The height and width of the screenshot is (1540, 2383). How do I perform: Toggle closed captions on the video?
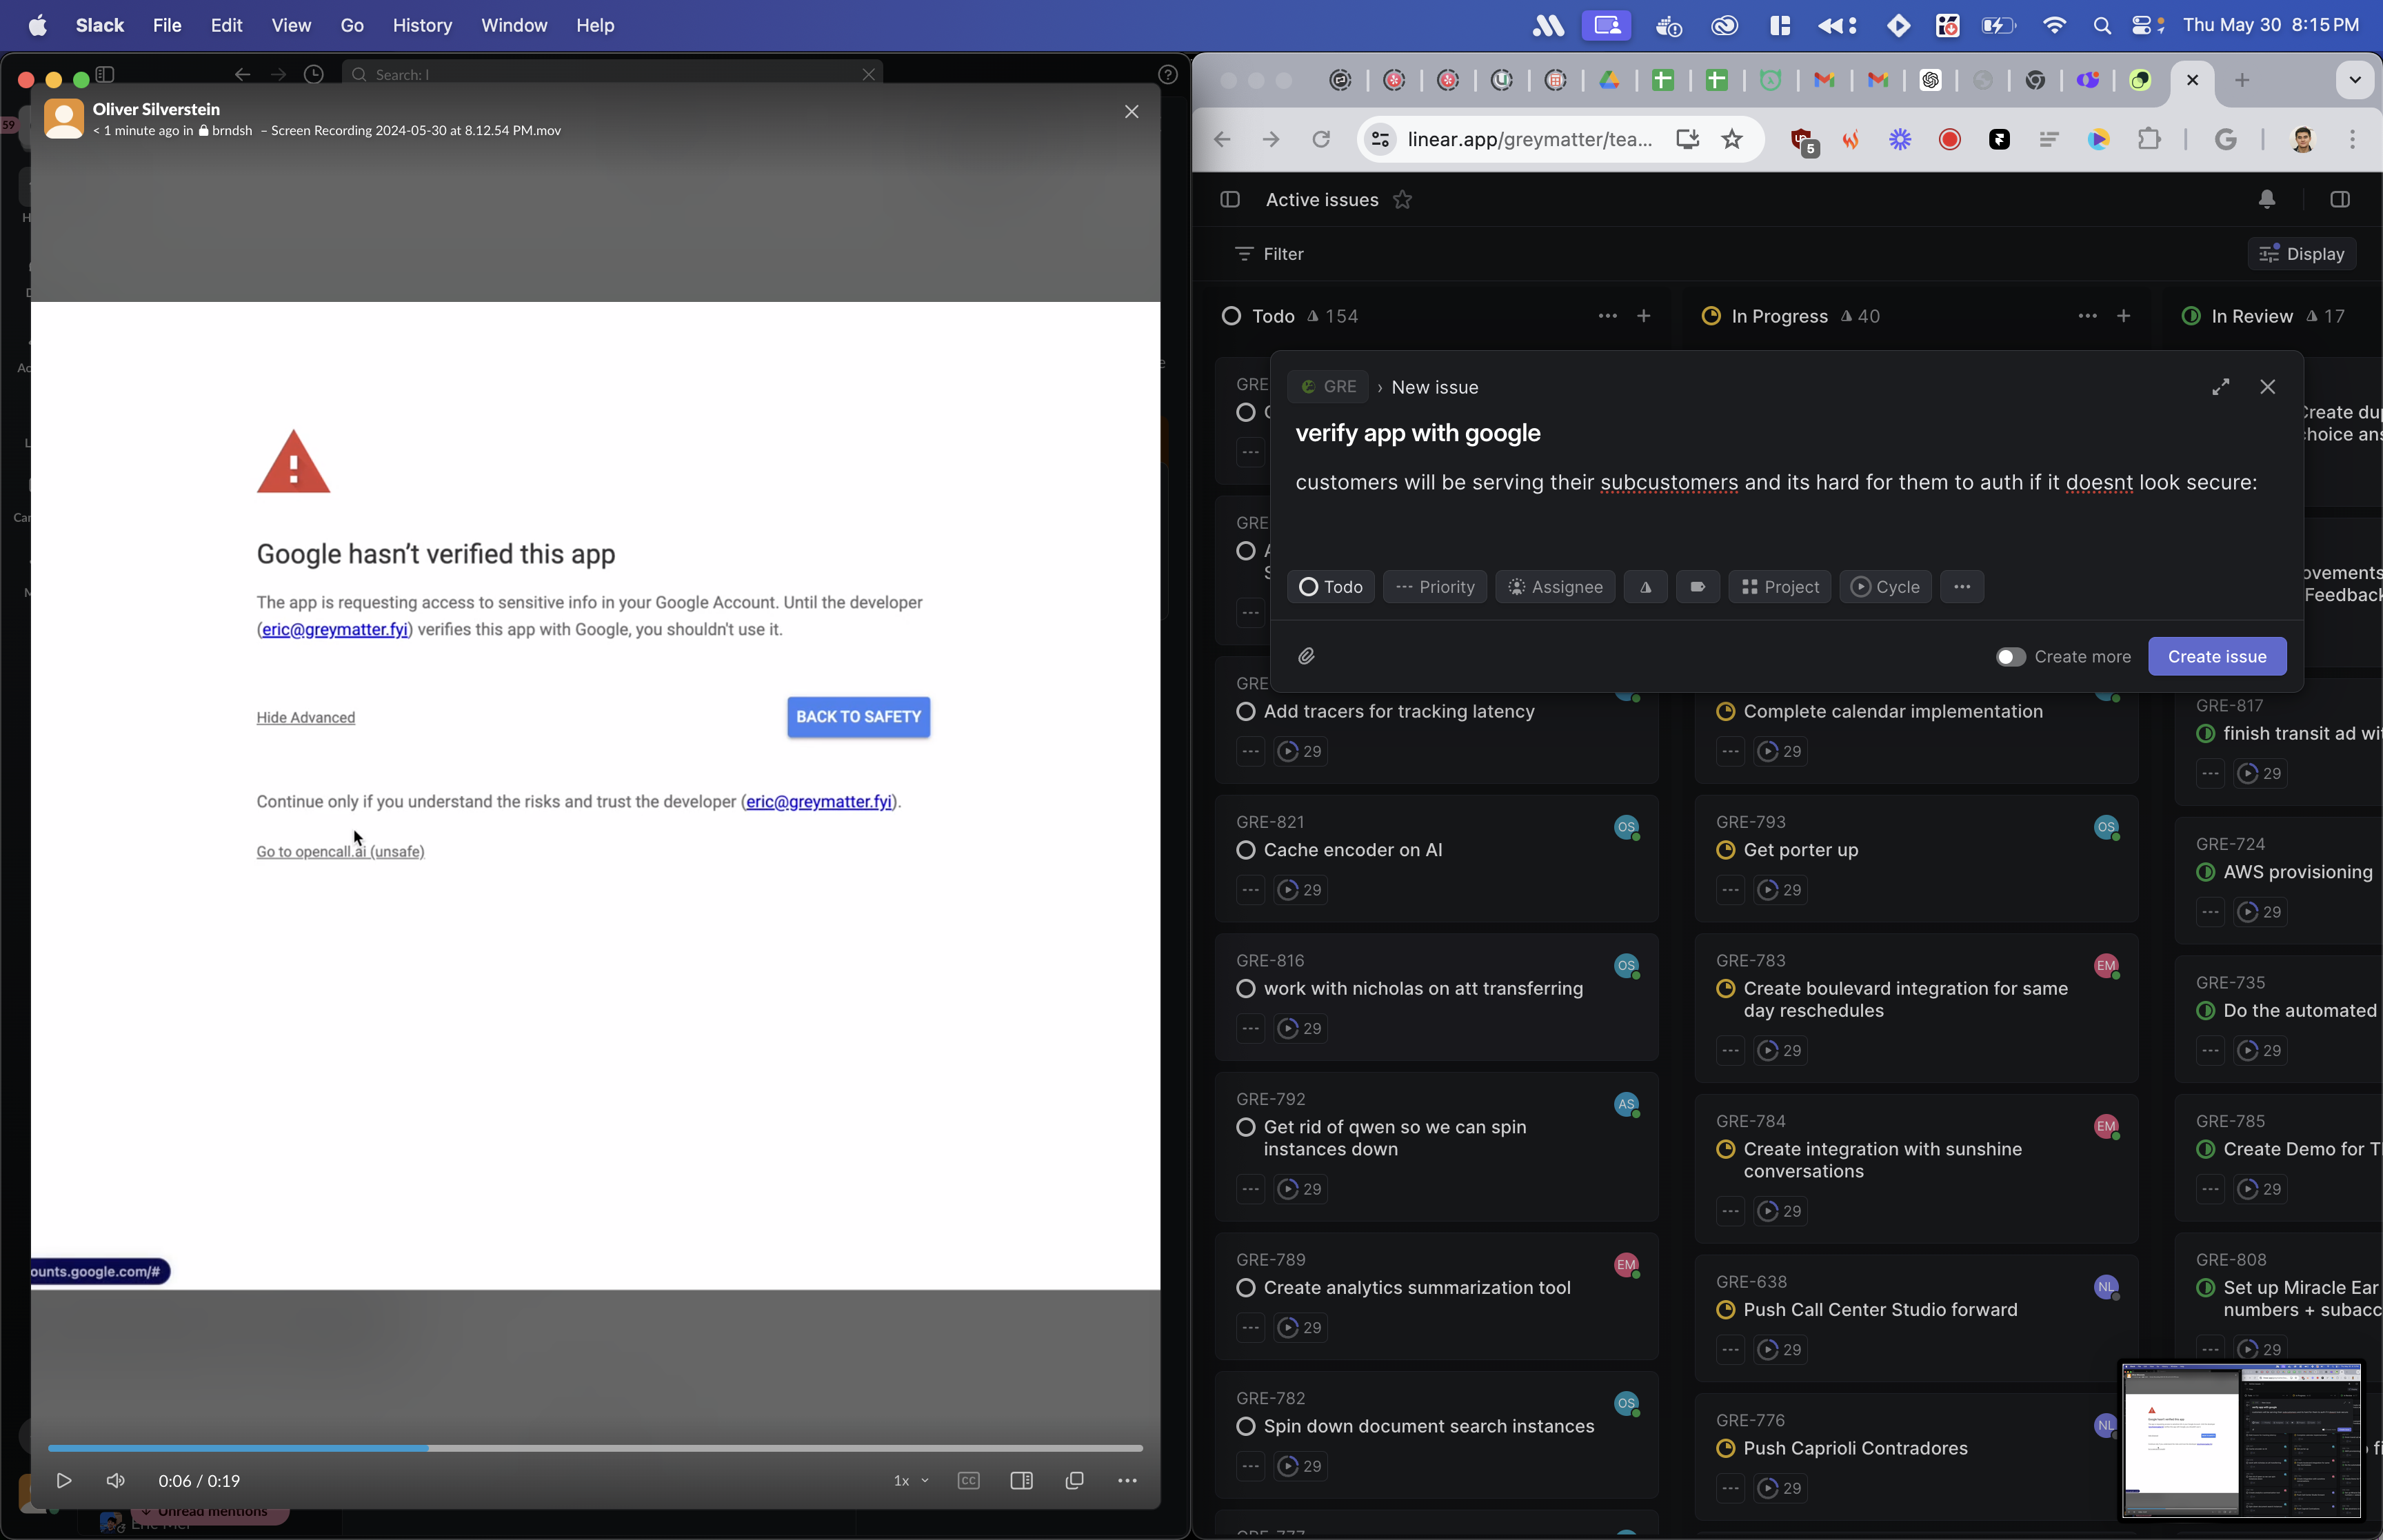tap(968, 1480)
